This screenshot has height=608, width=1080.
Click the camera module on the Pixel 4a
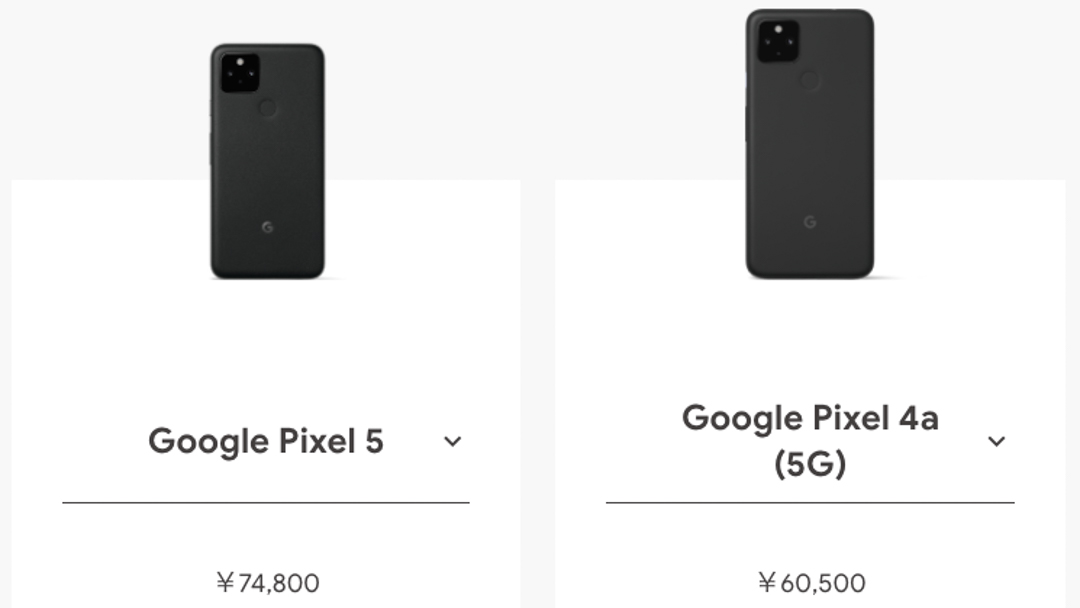[x=777, y=42]
